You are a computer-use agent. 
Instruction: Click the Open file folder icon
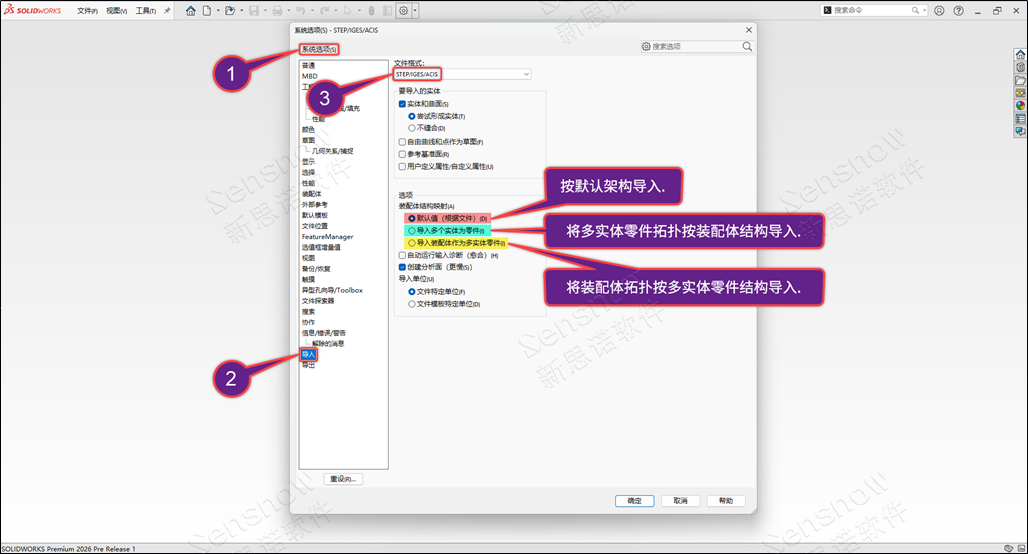[x=229, y=10]
